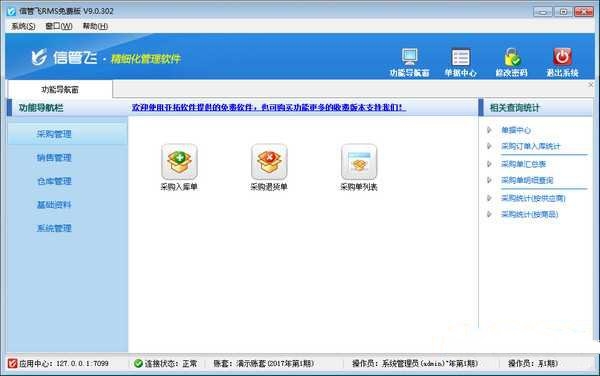600x376 pixels.
Task: Close the application window
Action: pyautogui.click(x=584, y=12)
